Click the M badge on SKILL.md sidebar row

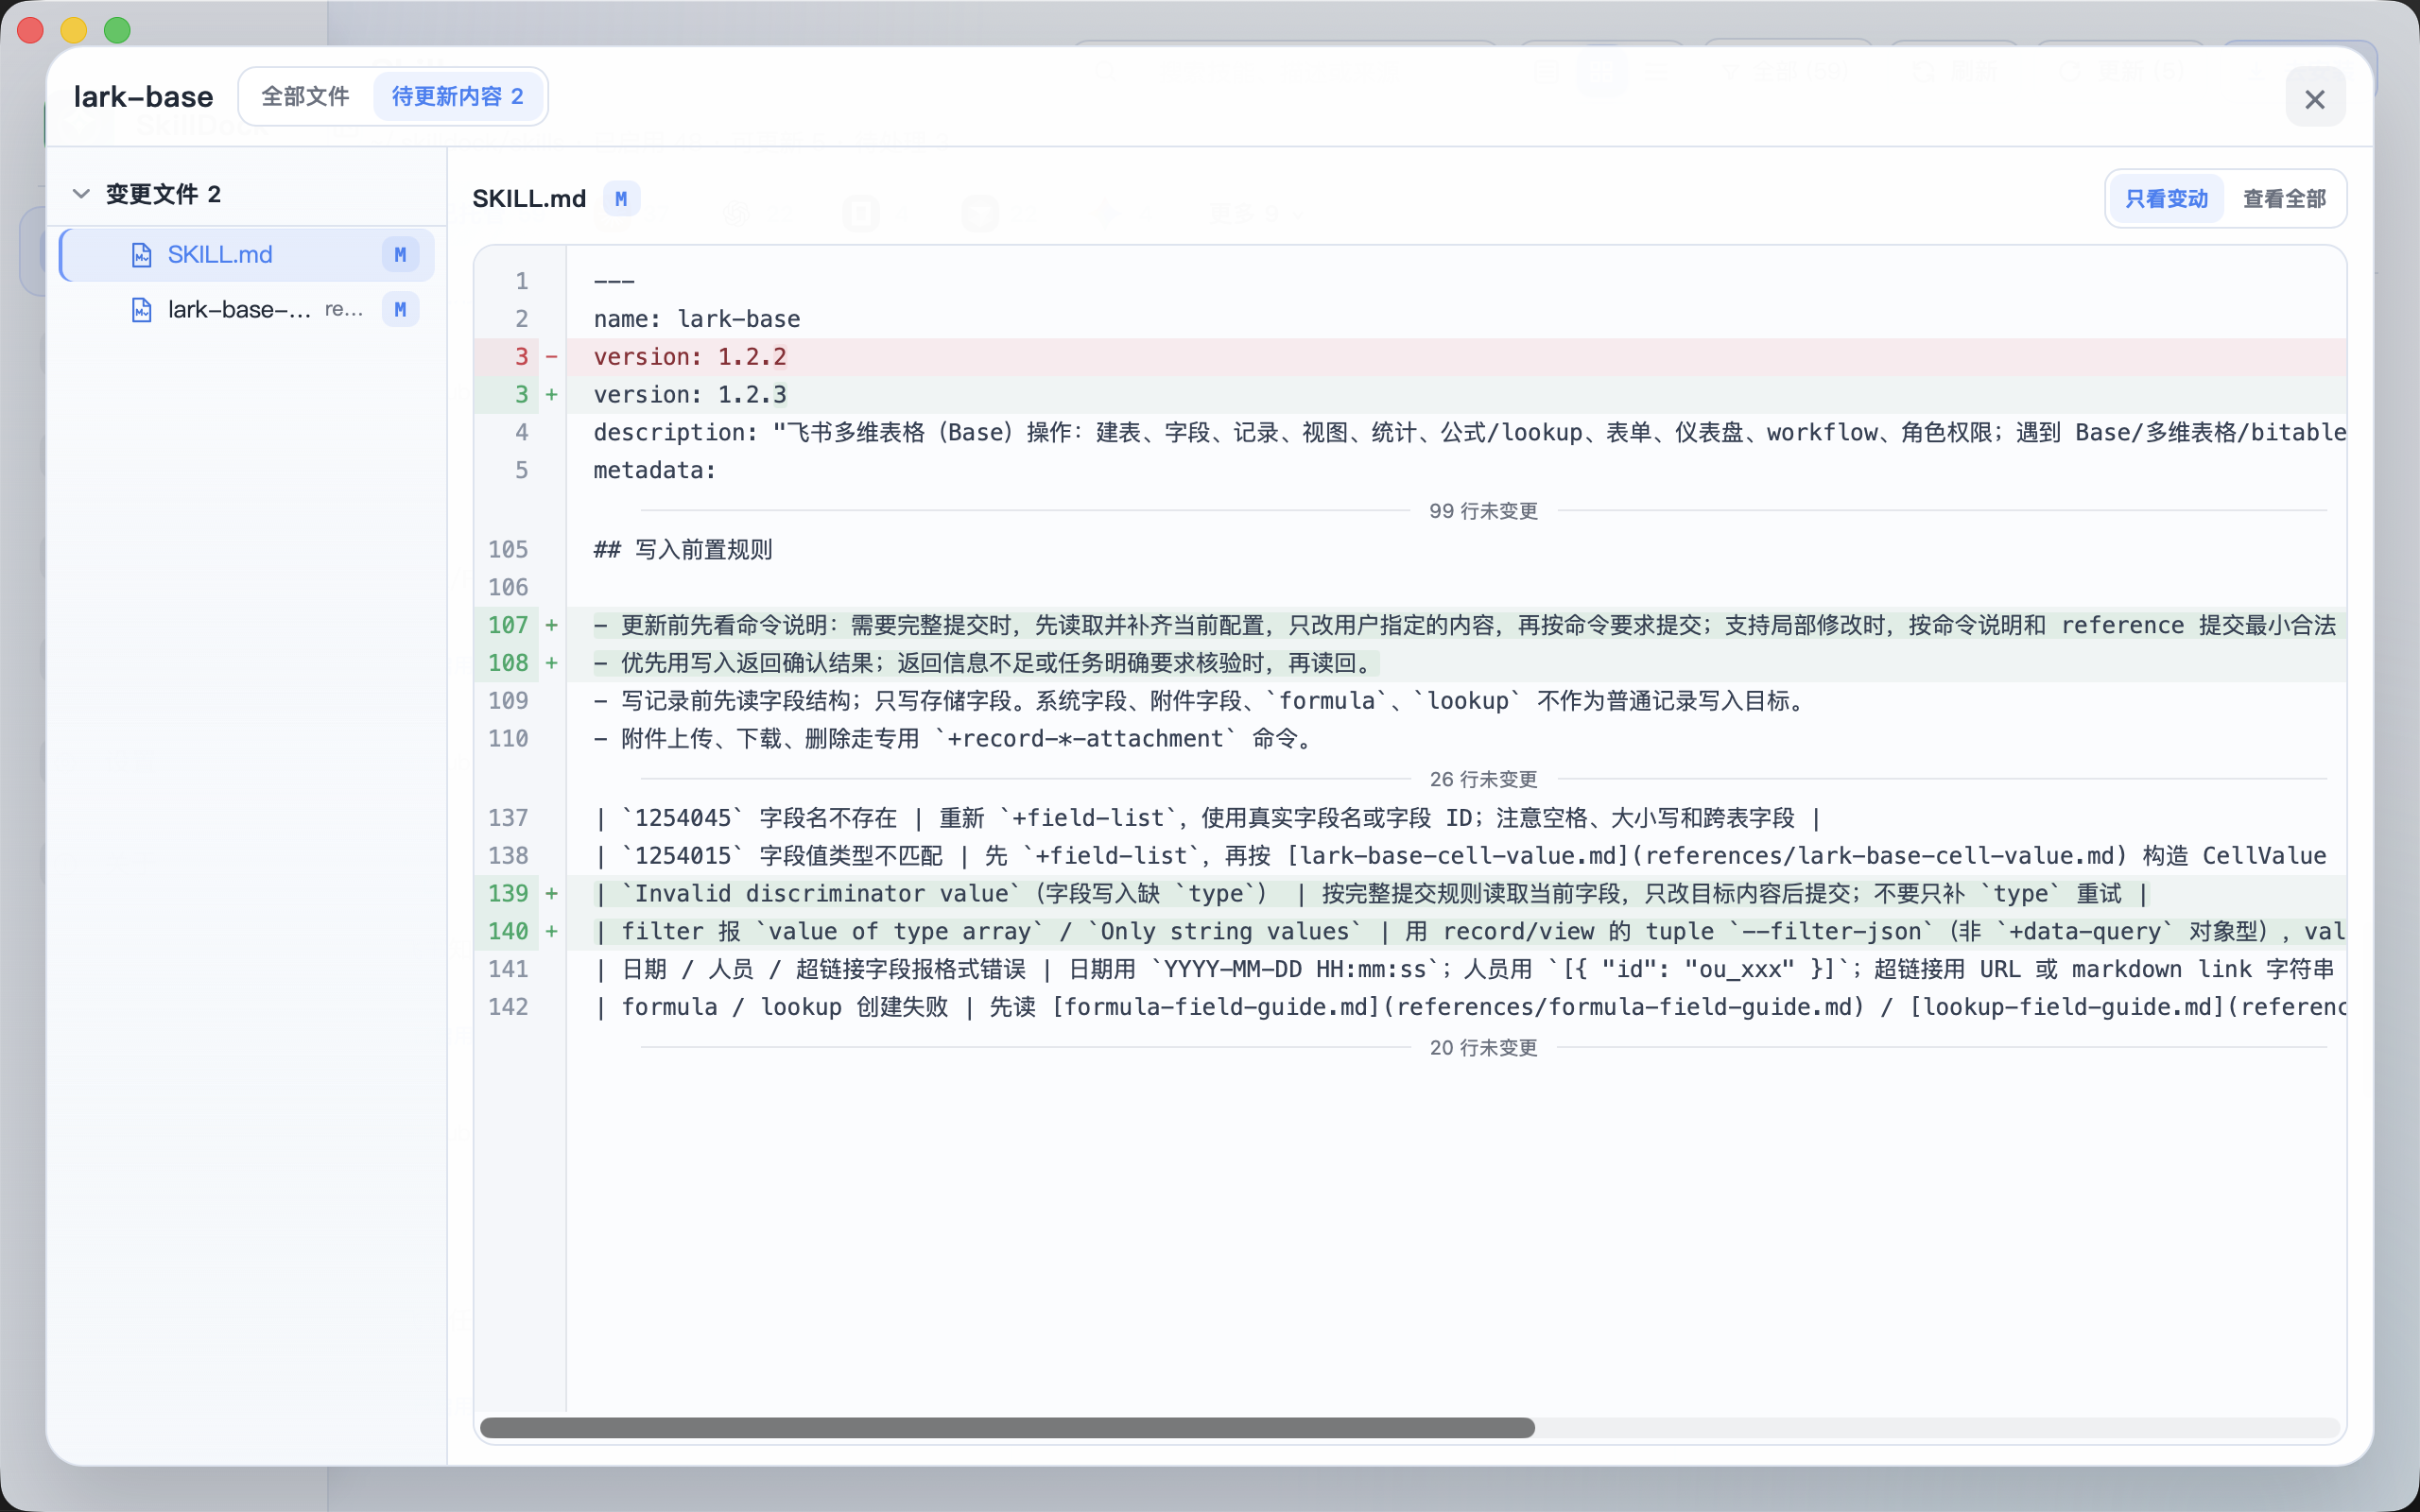pos(400,255)
